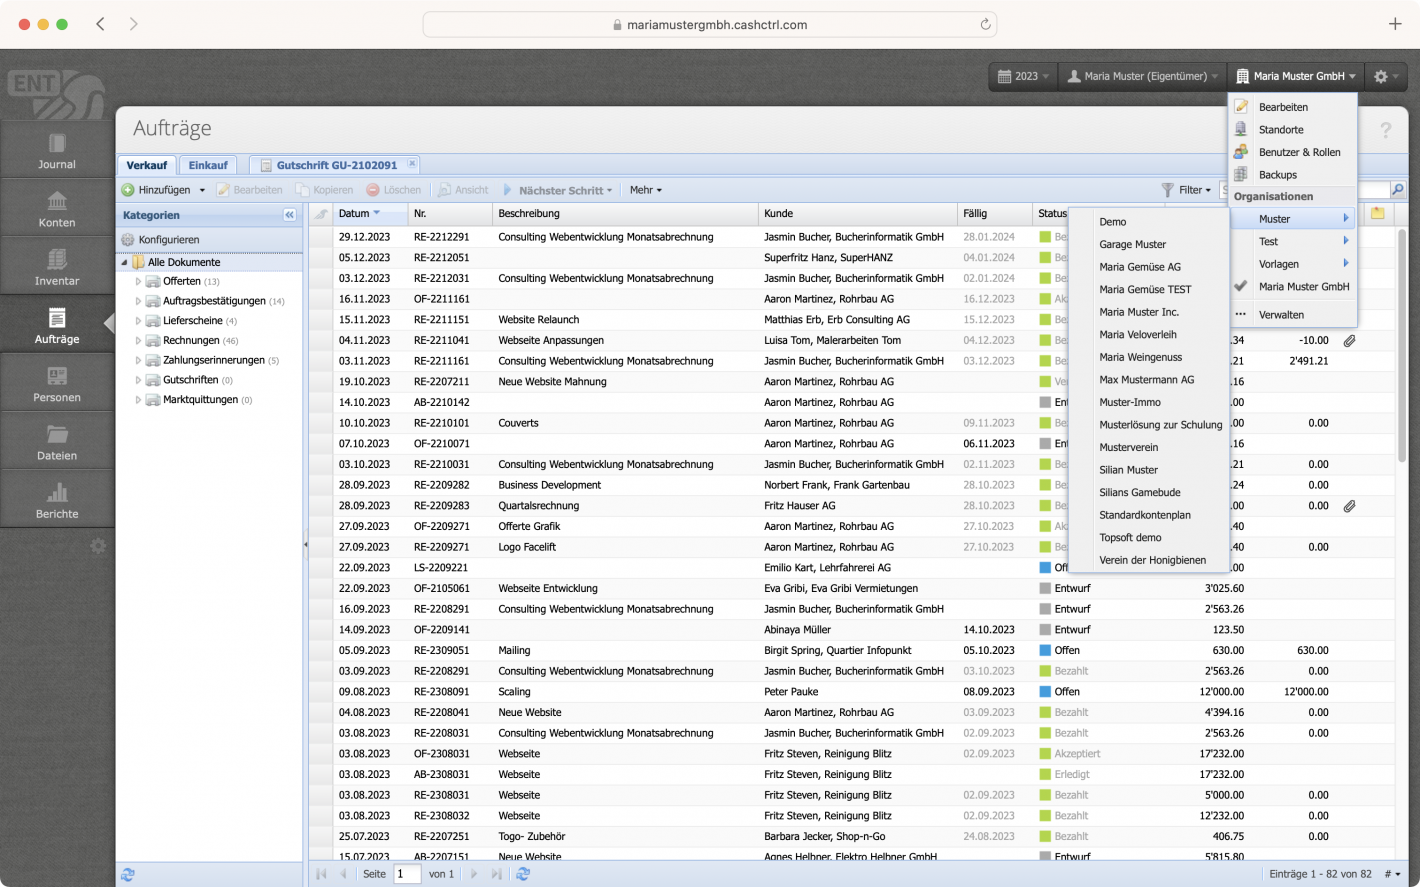Open the Konfigurieren gear in Kategorien panel
1420x887 pixels.
pyautogui.click(x=129, y=240)
